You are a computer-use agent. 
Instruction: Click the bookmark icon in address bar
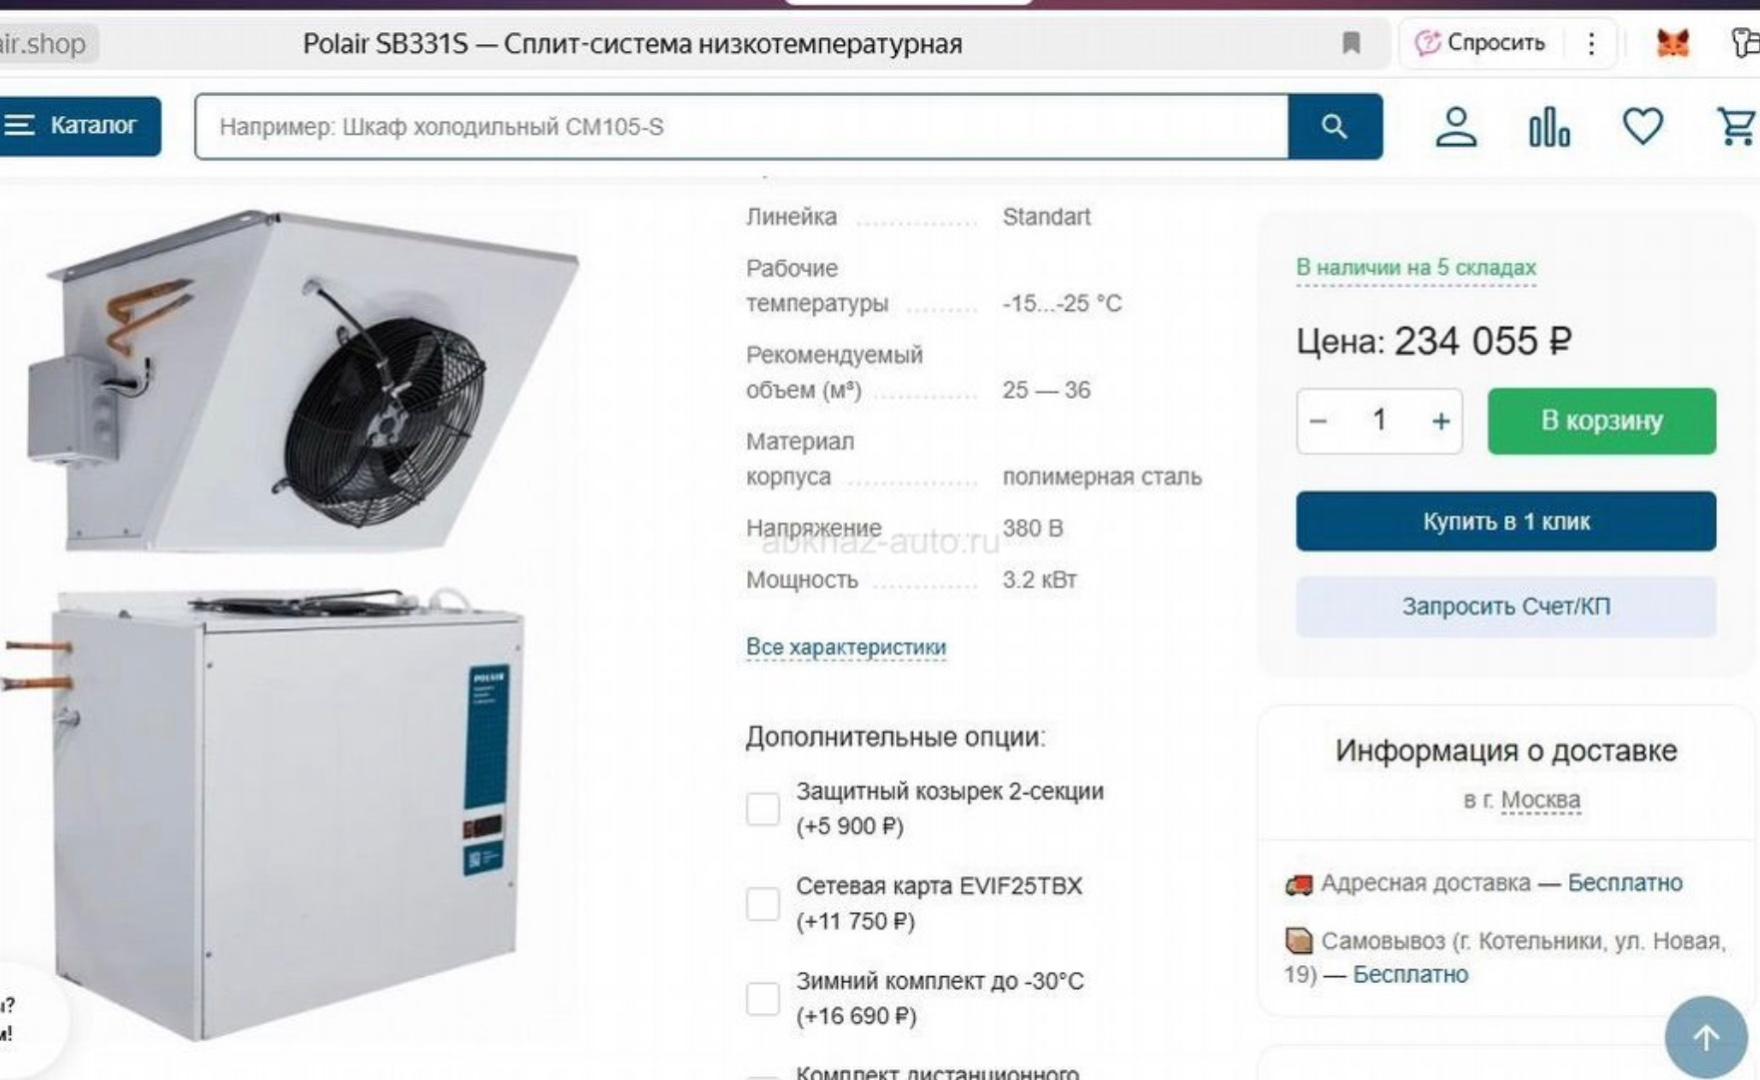1351,43
